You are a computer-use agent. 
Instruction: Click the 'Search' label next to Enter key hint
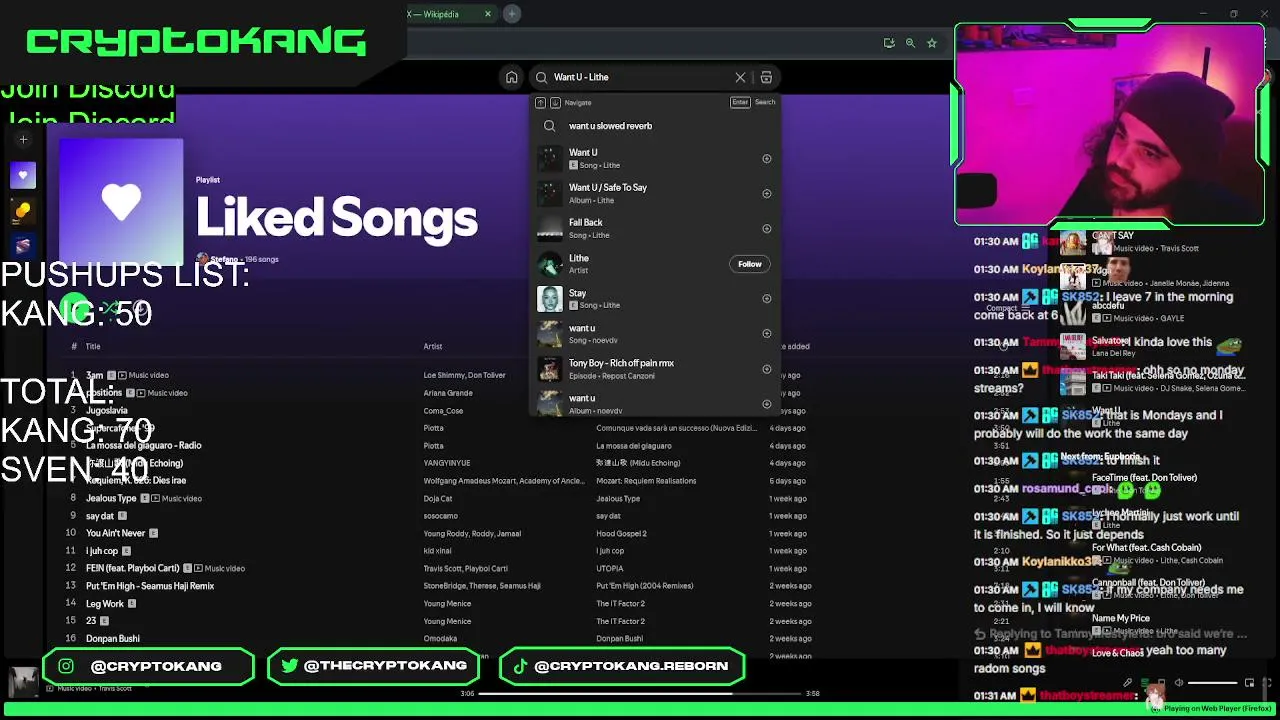pos(765,102)
